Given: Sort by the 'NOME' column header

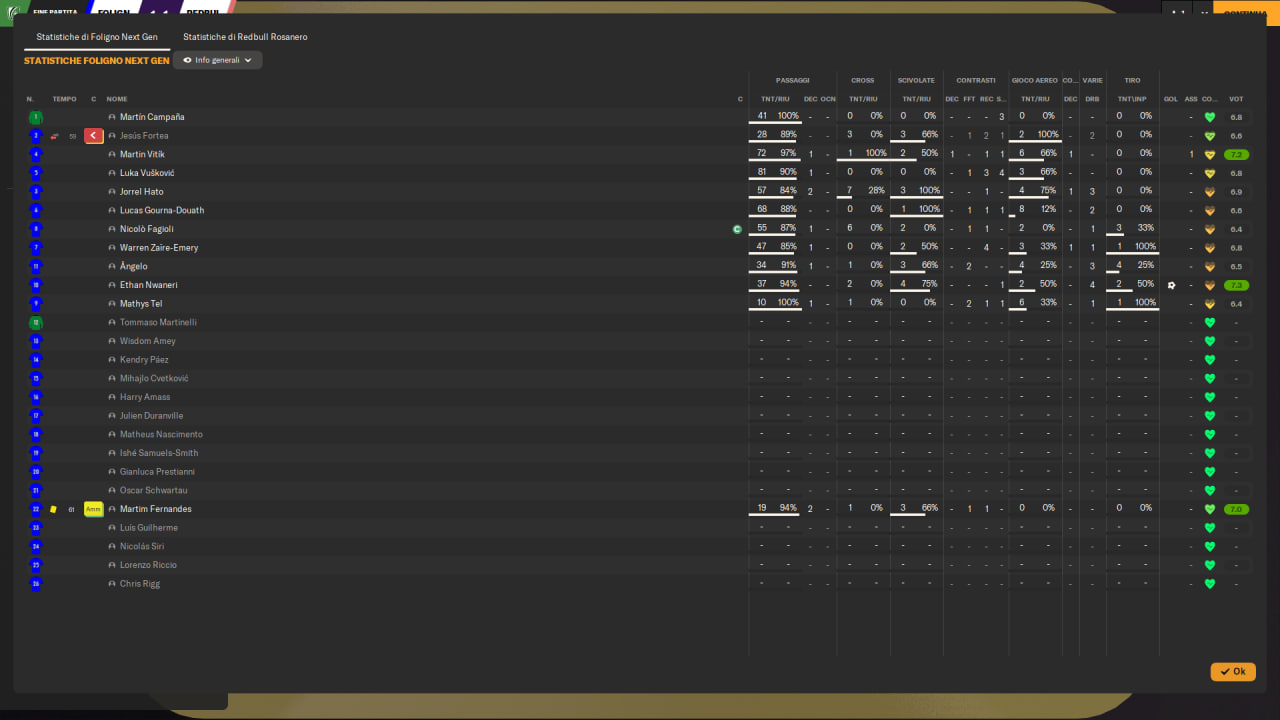Looking at the screenshot, I should point(117,99).
